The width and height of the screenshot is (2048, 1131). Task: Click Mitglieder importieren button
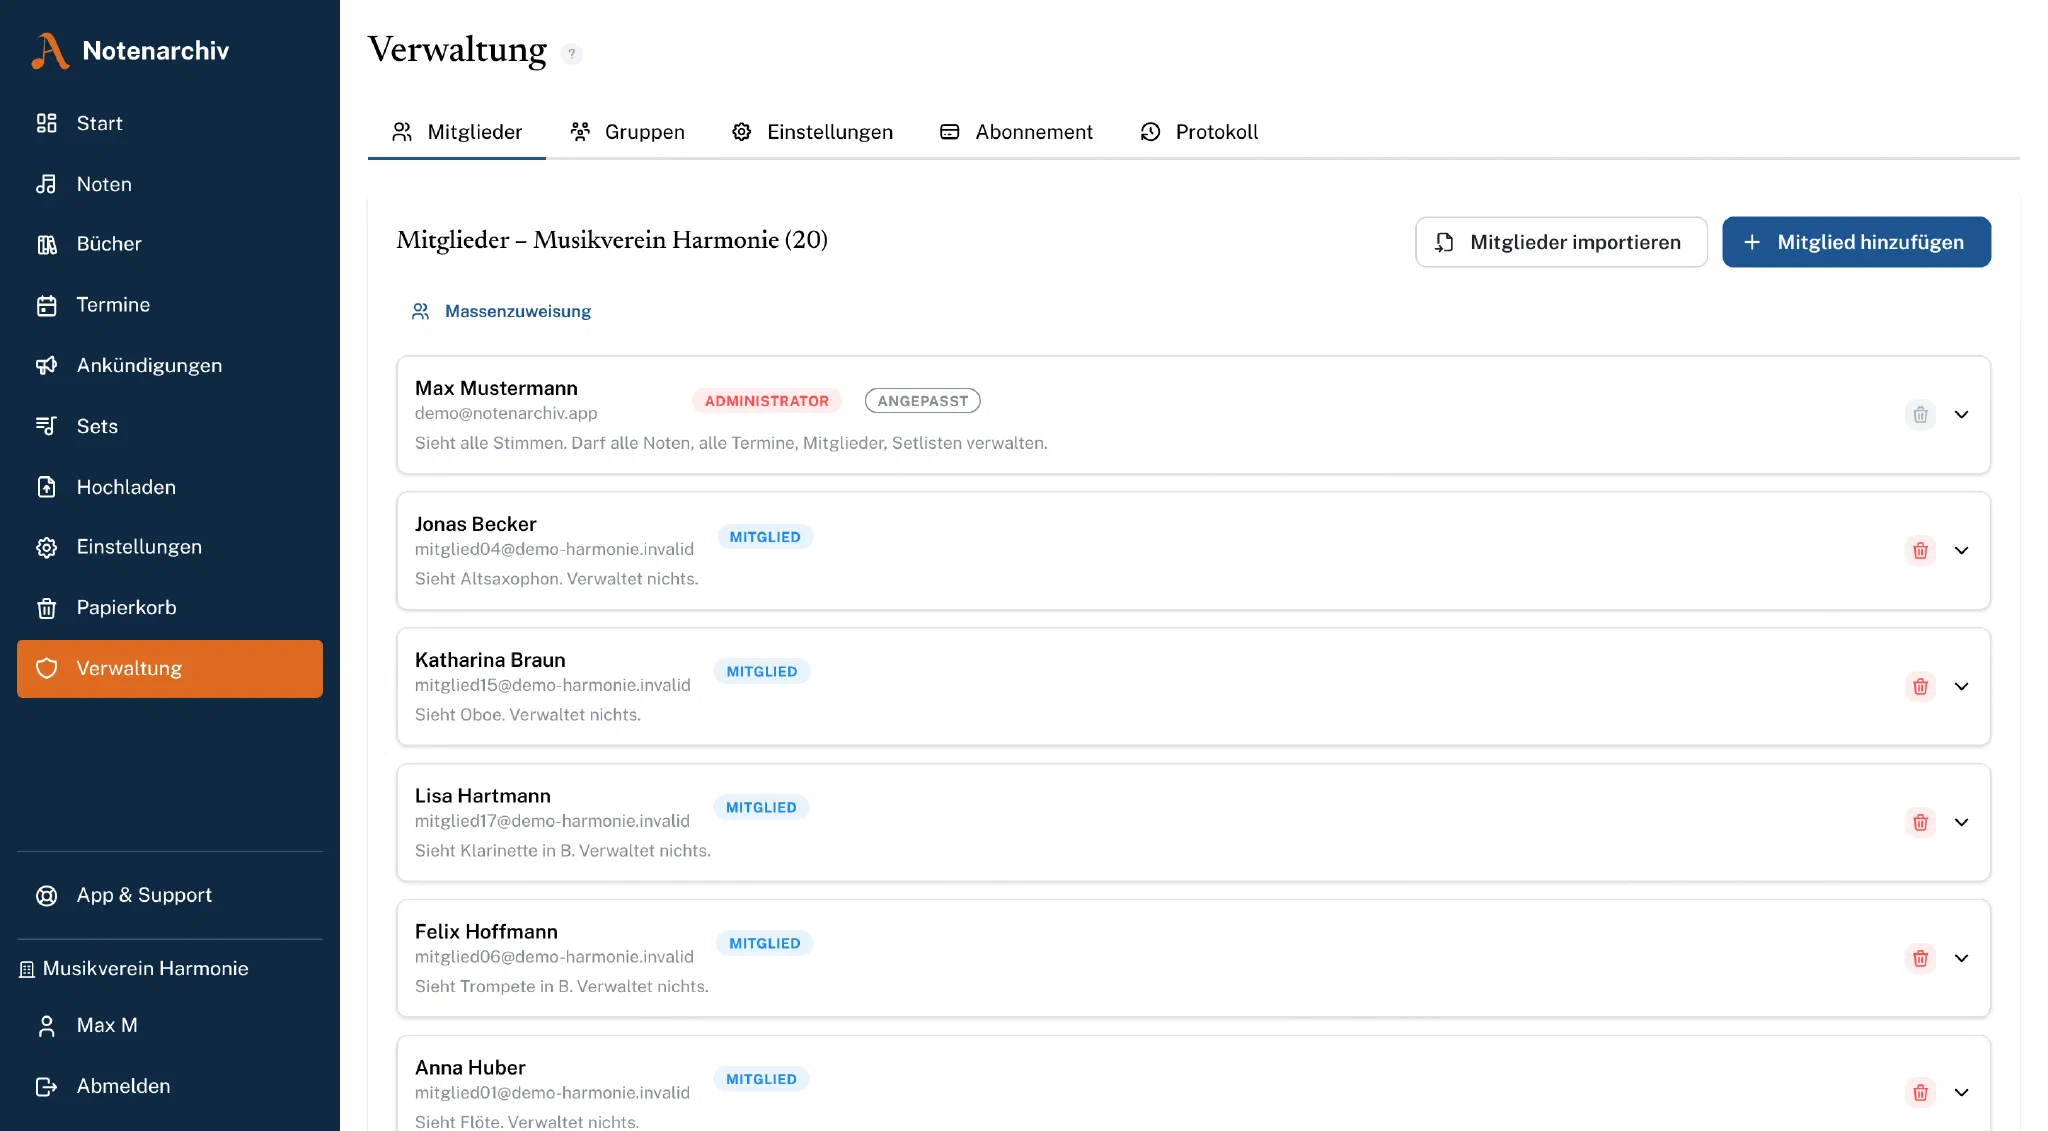[x=1561, y=242]
